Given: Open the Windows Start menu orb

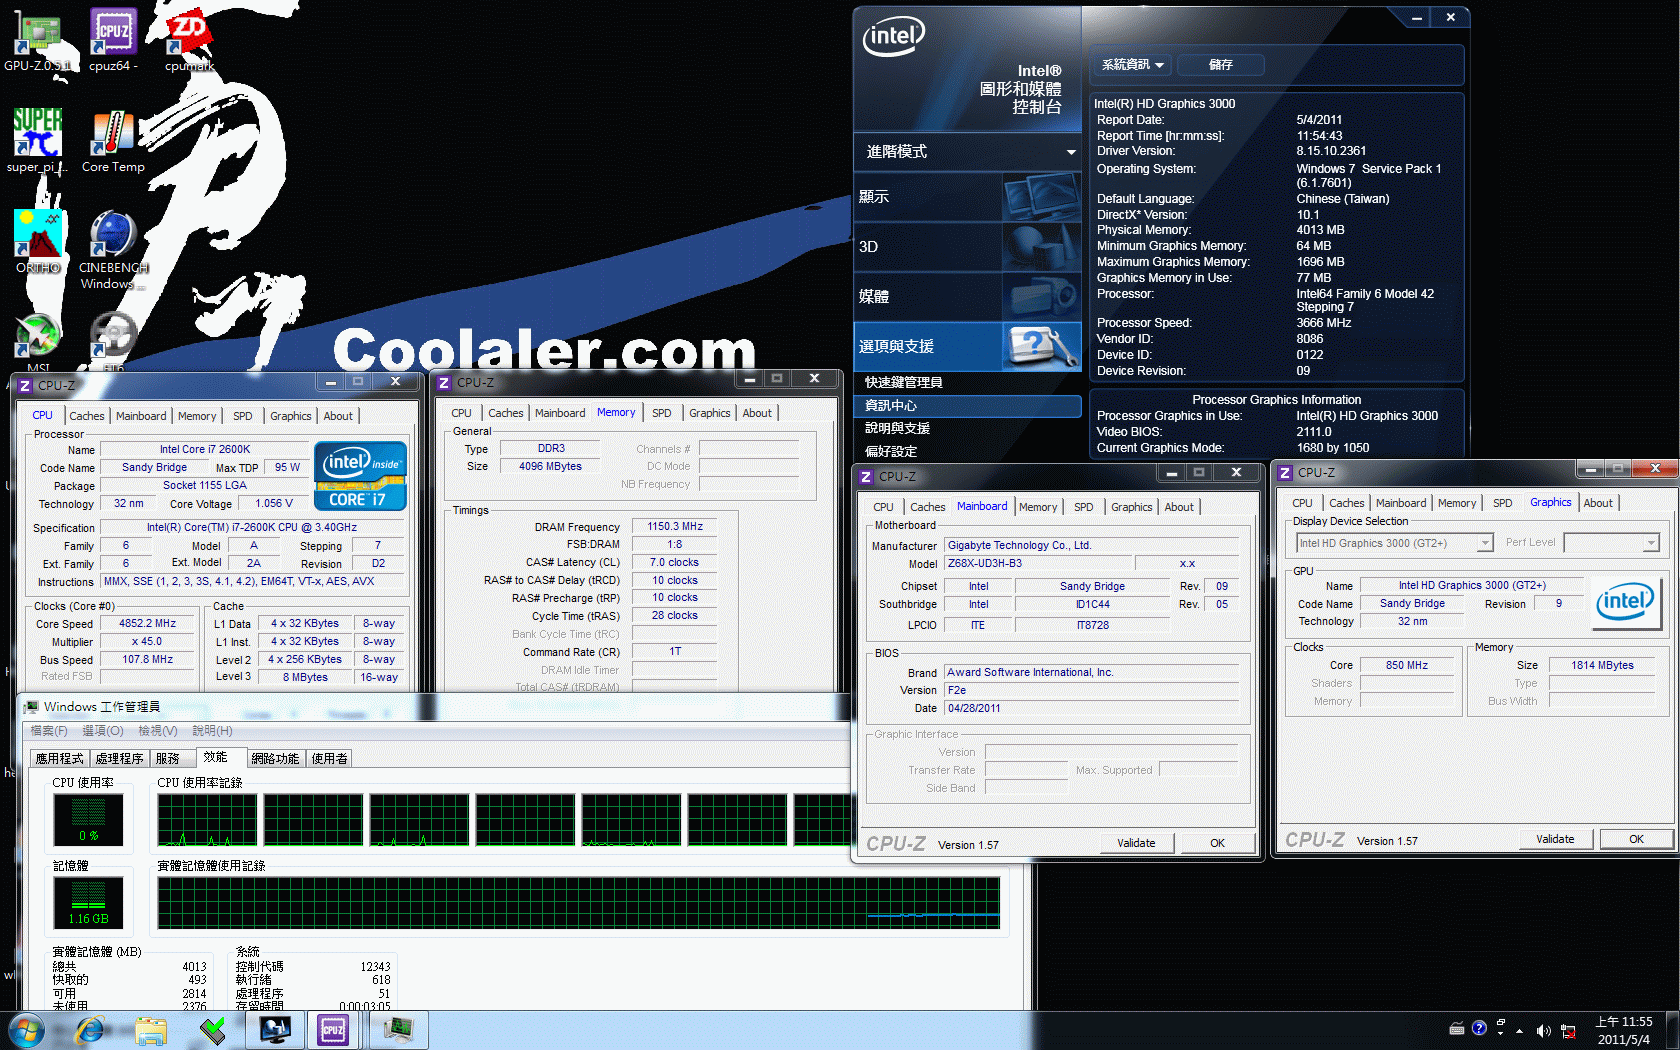Looking at the screenshot, I should pos(26,1030).
